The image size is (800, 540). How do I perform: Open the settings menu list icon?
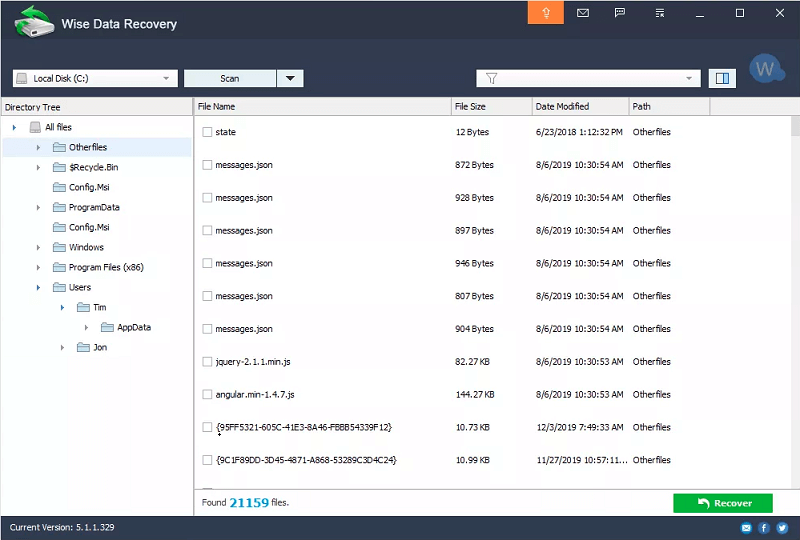point(659,13)
